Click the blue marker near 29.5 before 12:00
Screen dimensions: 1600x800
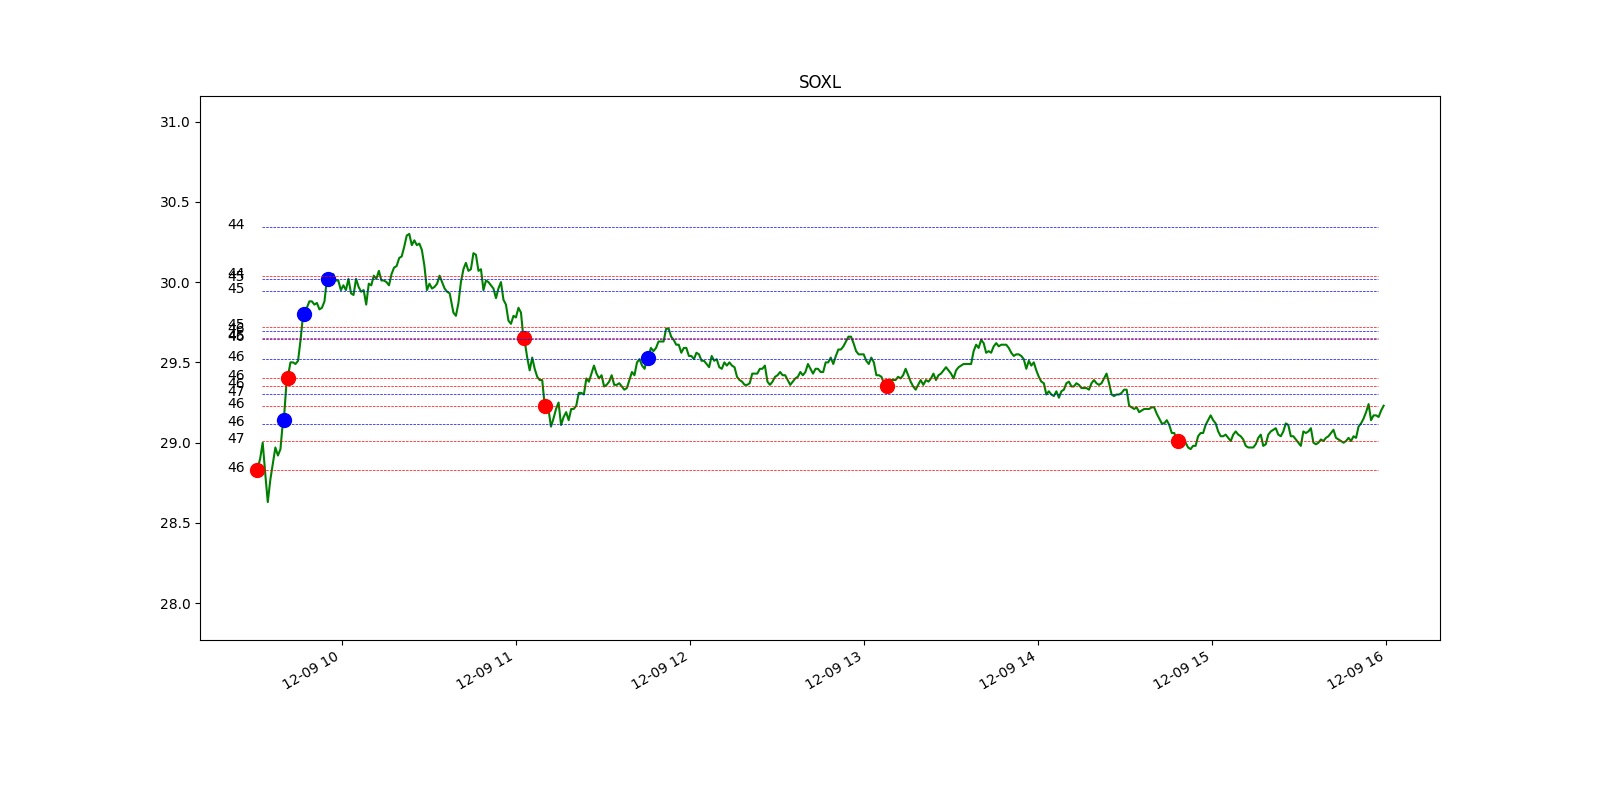coord(648,358)
